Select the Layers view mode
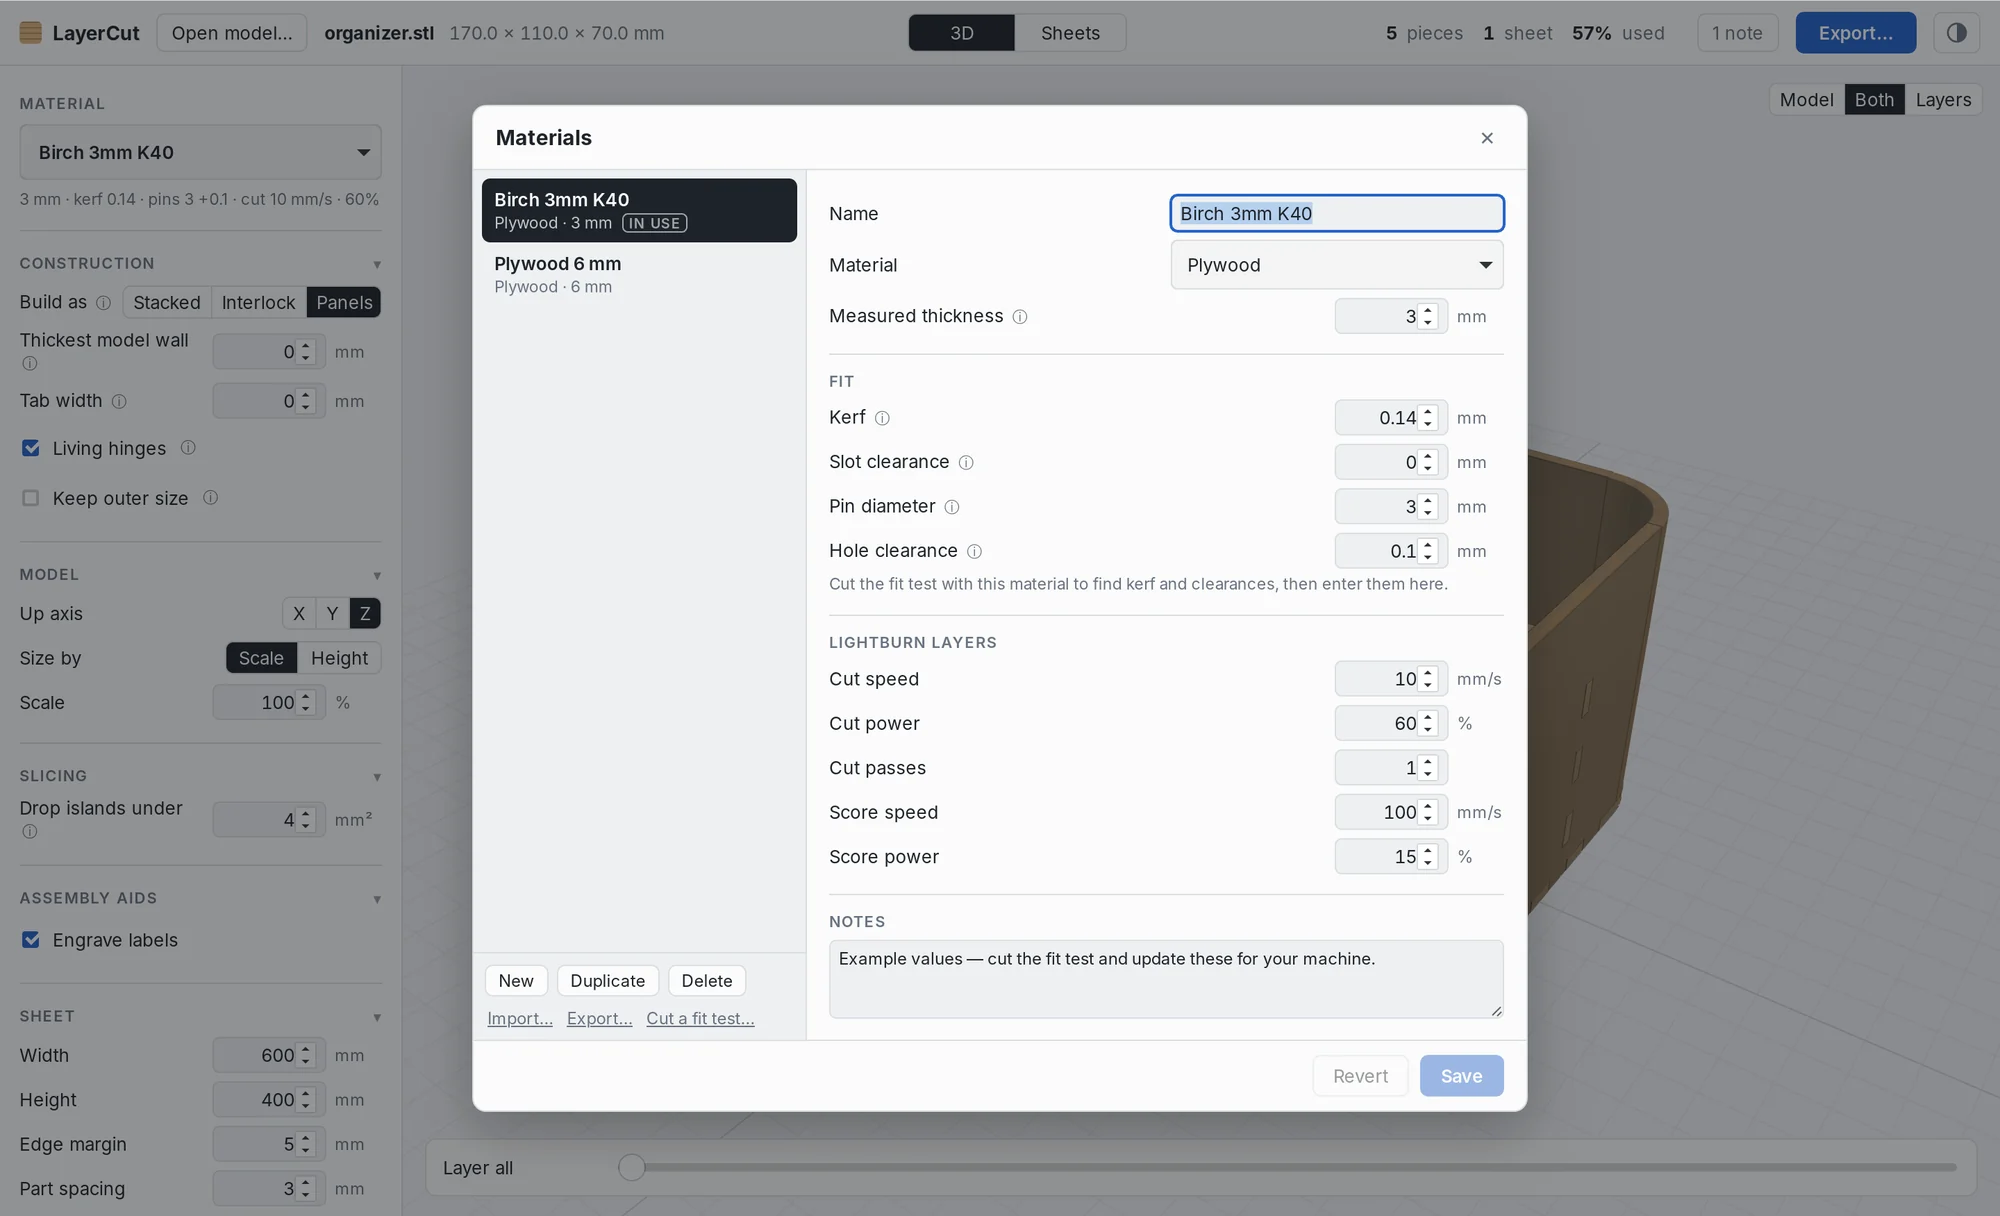This screenshot has height=1216, width=2000. click(1943, 100)
